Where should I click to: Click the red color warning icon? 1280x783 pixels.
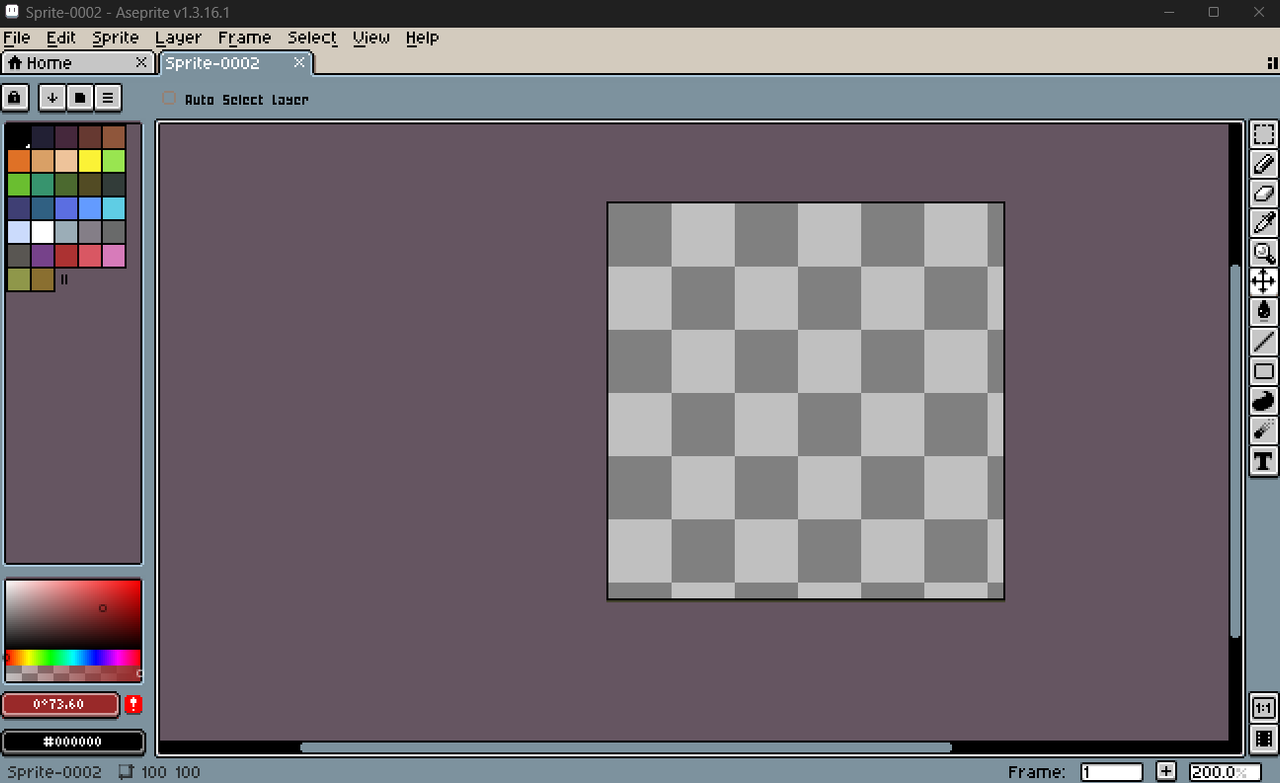134,705
